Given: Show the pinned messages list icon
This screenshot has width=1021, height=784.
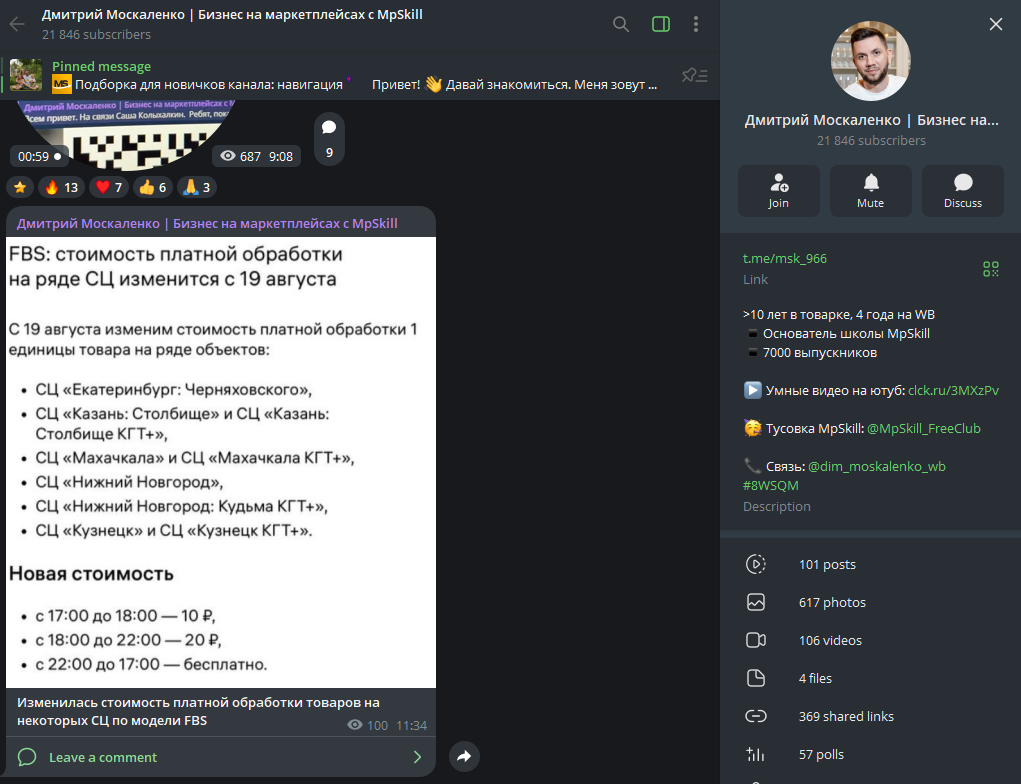Looking at the screenshot, I should 695,76.
